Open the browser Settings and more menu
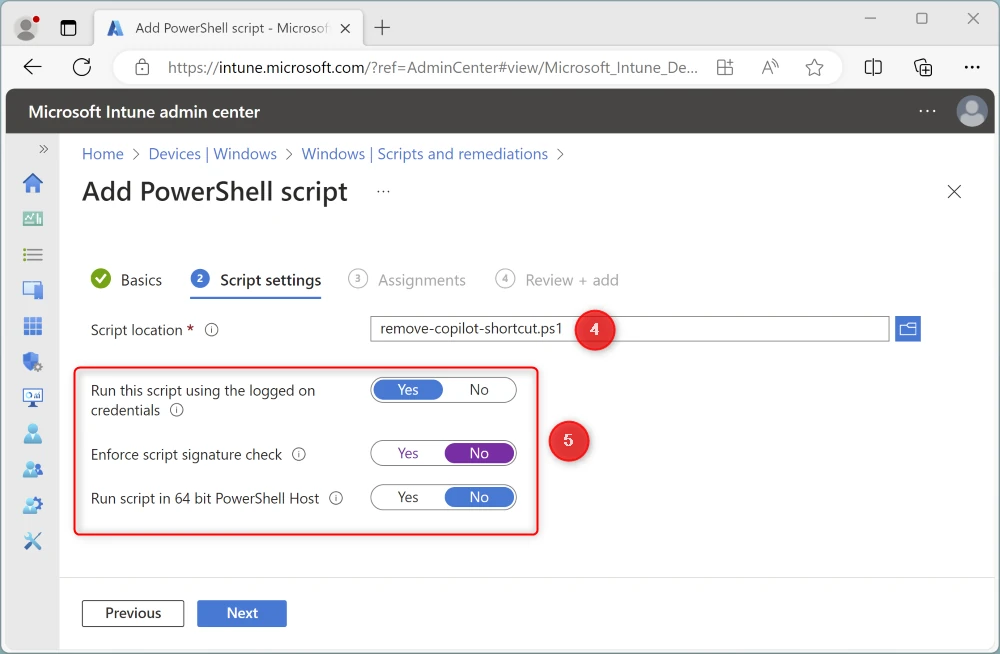 tap(972, 67)
